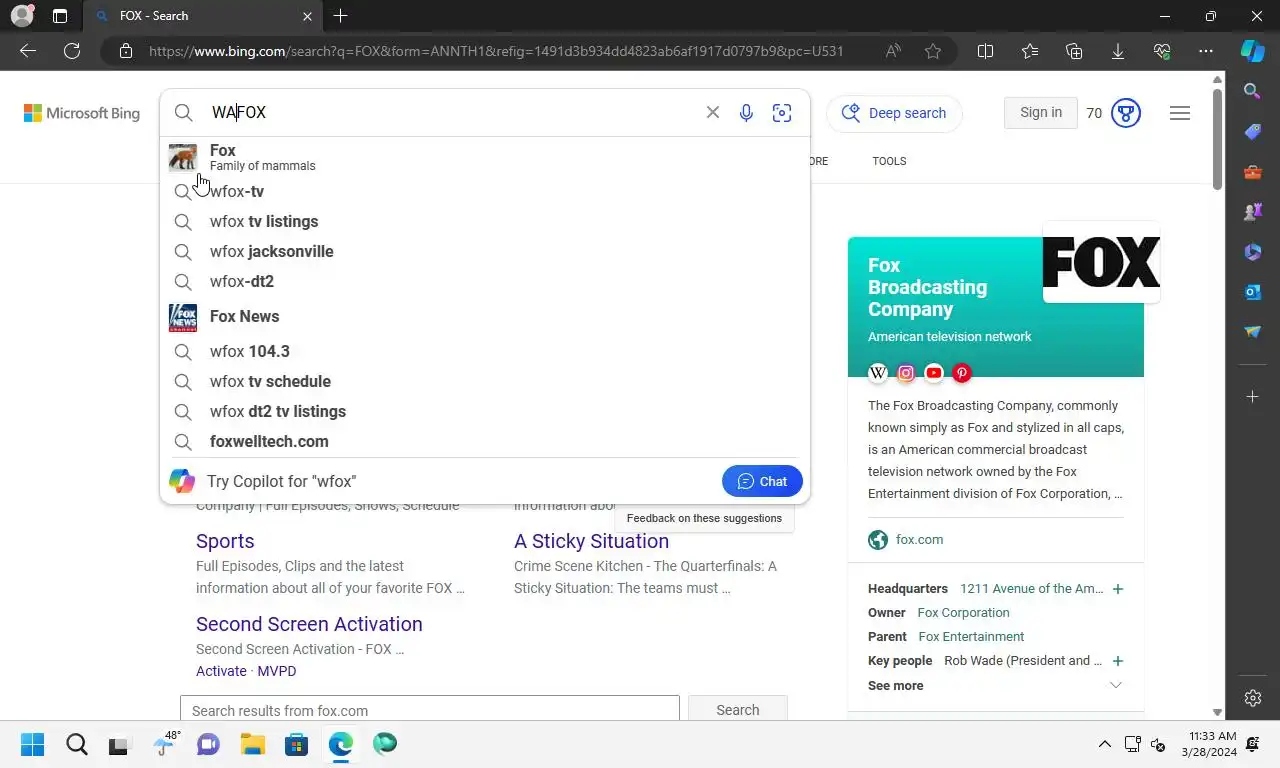Select "wfox-dt2" suggestion

(485, 281)
